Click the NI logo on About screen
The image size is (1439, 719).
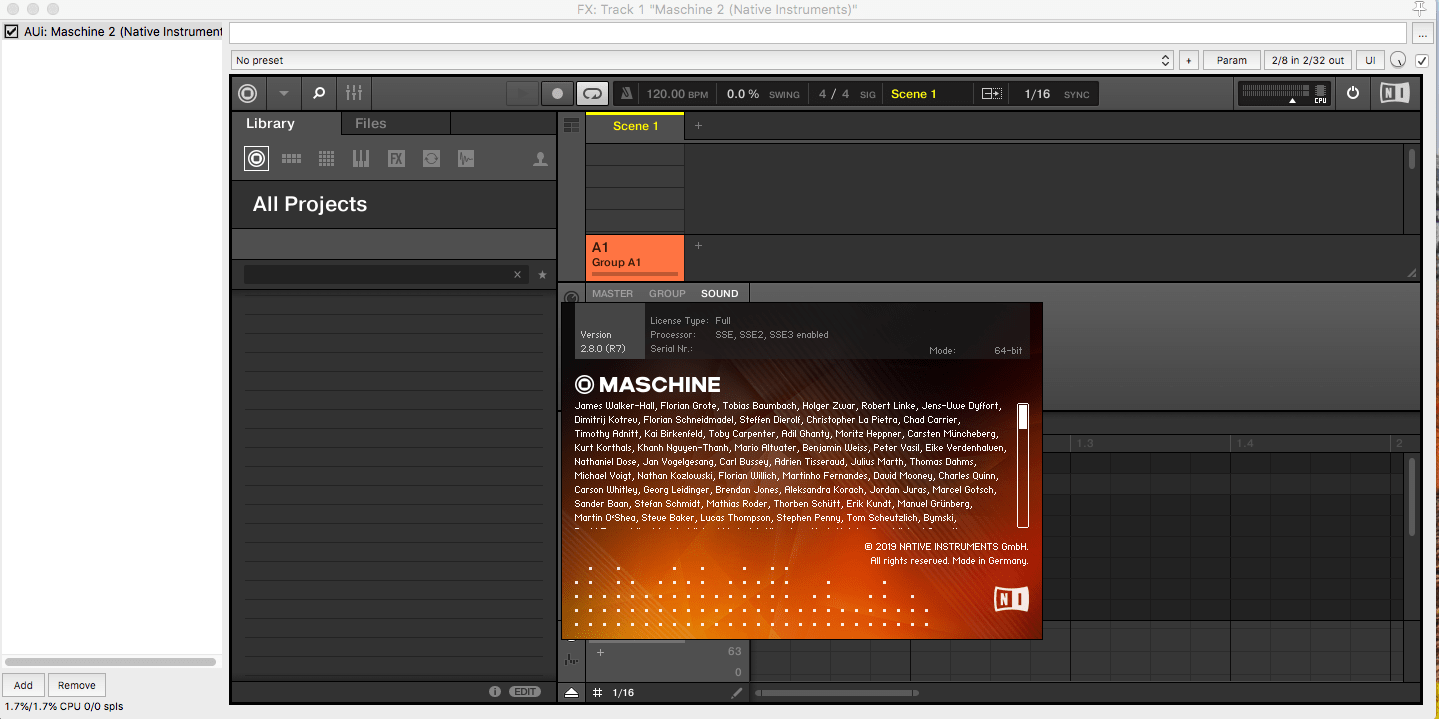[x=1011, y=599]
